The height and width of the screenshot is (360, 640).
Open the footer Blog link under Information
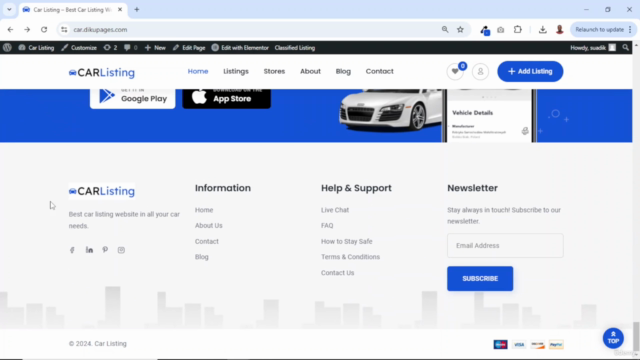202,257
